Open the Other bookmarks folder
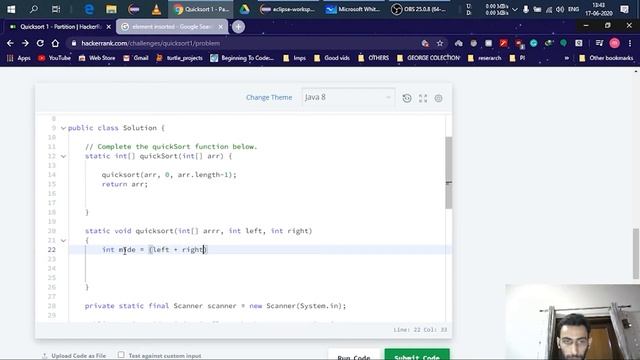The height and width of the screenshot is (360, 640). (606, 58)
